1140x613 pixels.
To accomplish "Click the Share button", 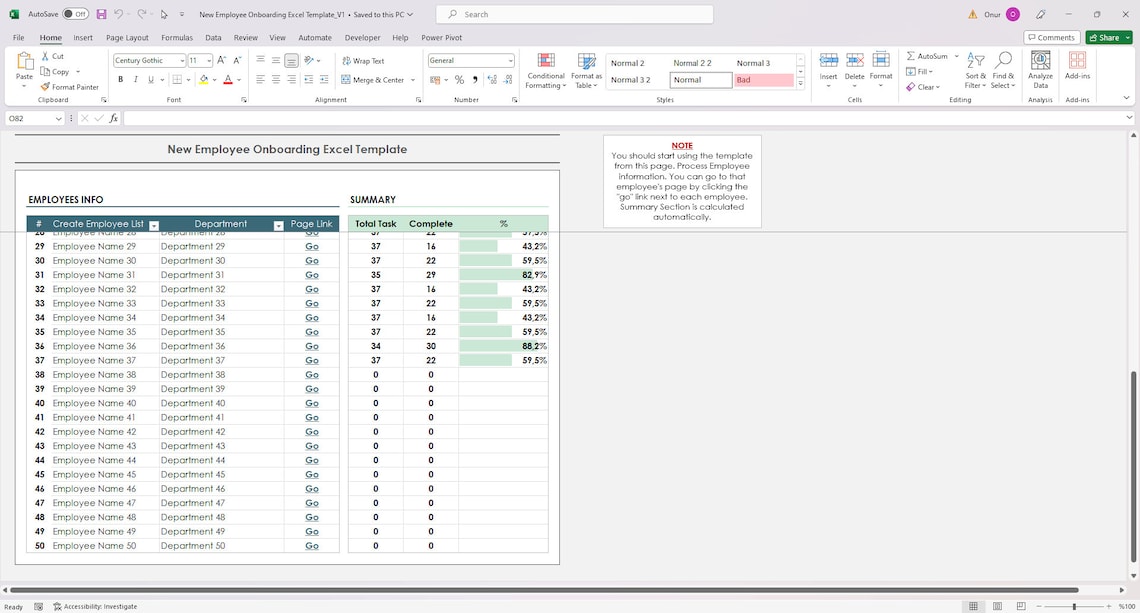I will tap(1106, 36).
